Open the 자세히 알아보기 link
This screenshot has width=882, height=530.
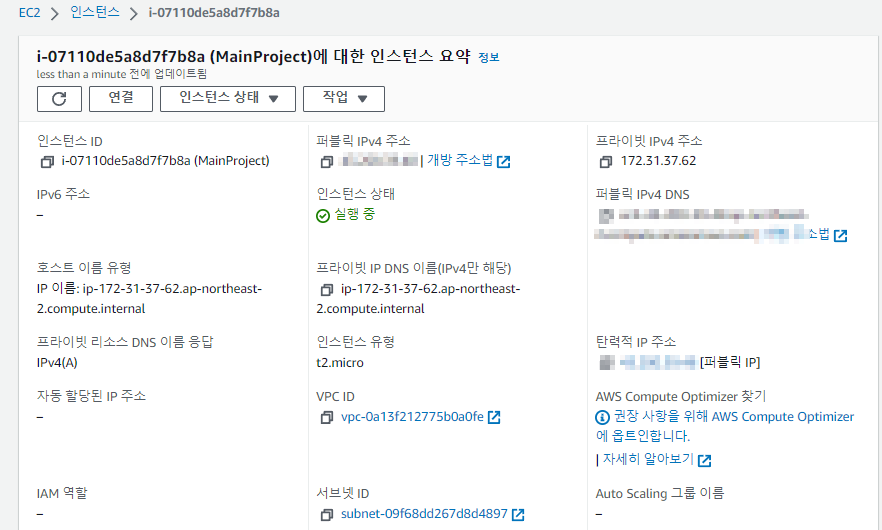coord(648,459)
